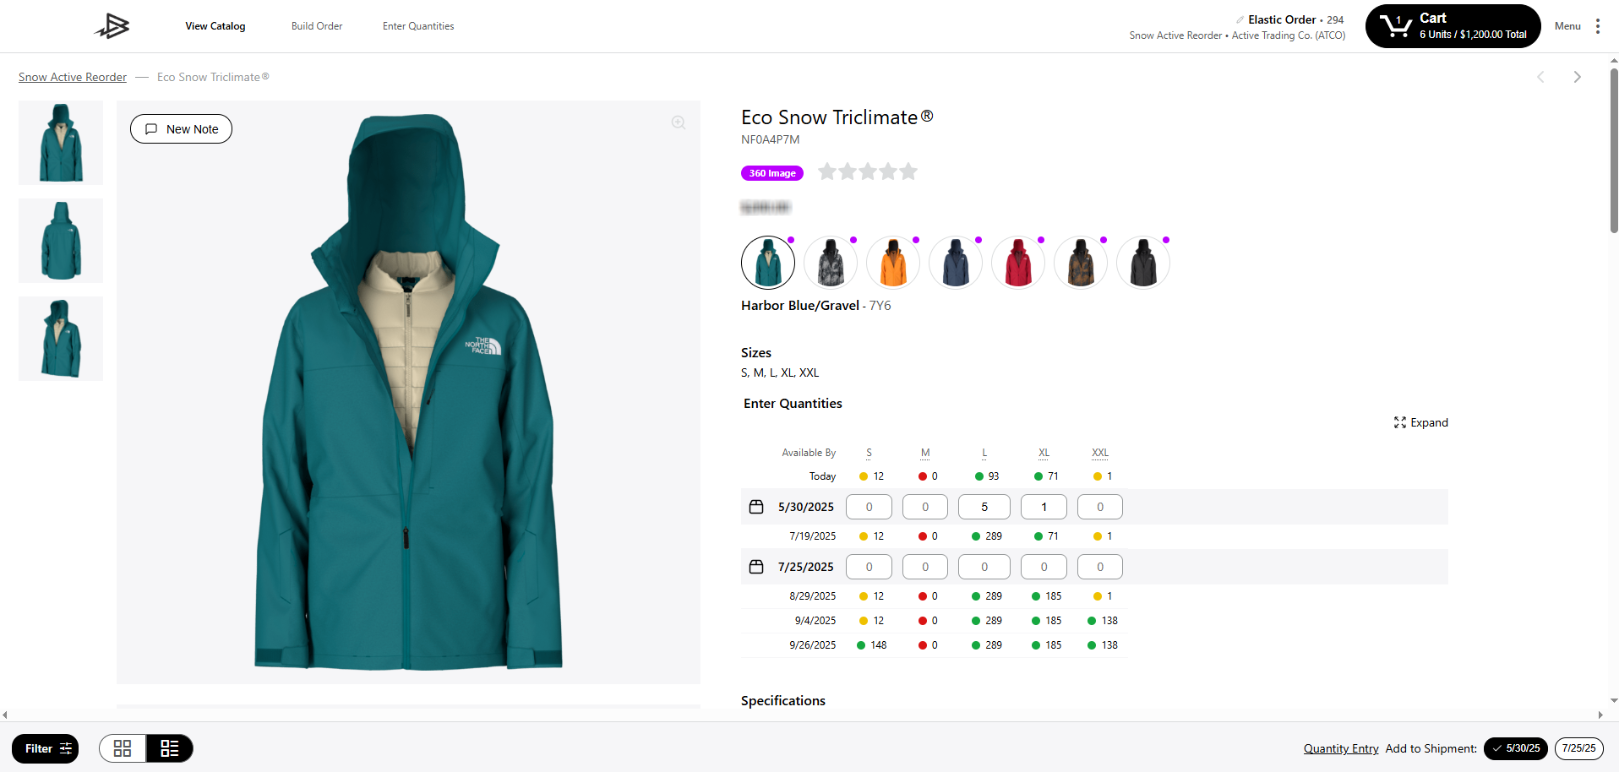Open the Snow Active Reorder breadcrumb link
This screenshot has height=772, width=1619.
click(x=72, y=77)
